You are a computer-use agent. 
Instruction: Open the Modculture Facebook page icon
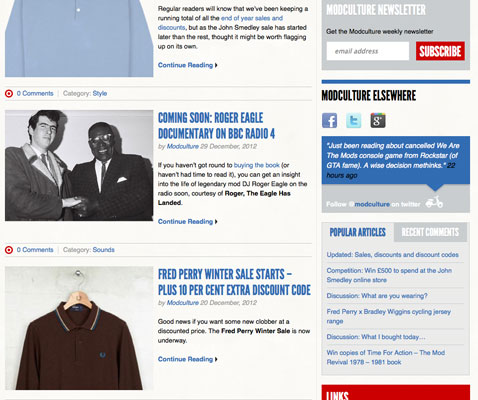pos(329,120)
